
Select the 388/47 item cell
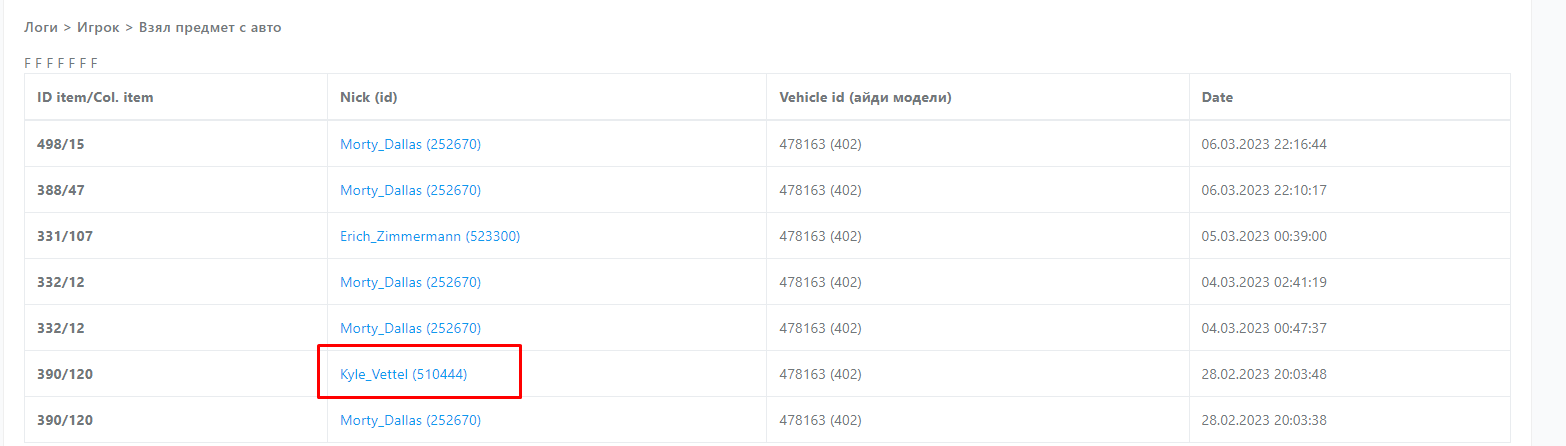tap(61, 190)
